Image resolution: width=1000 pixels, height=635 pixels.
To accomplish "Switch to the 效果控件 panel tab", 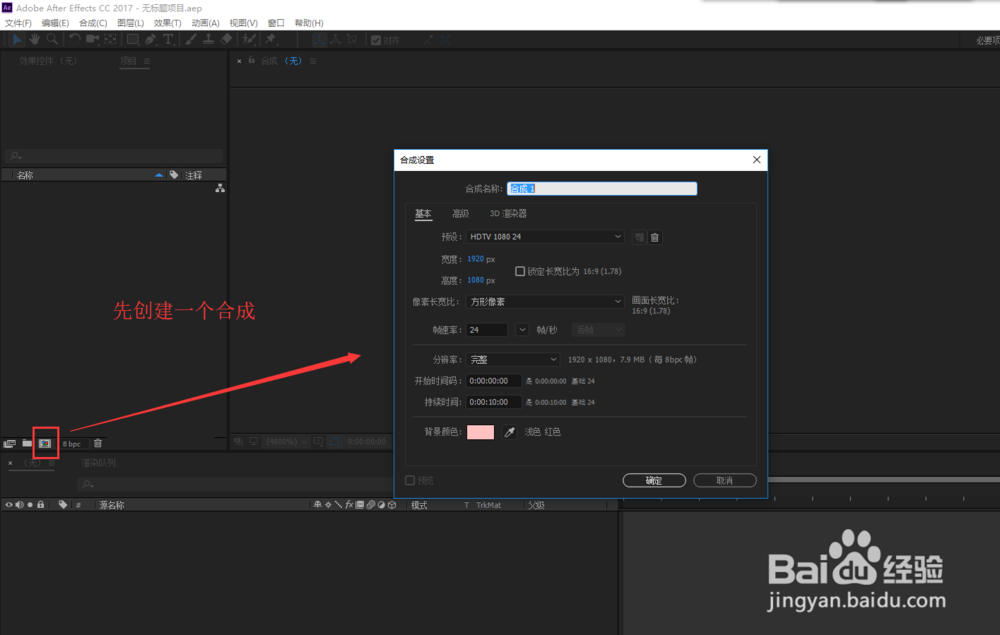I will pyautogui.click(x=48, y=61).
